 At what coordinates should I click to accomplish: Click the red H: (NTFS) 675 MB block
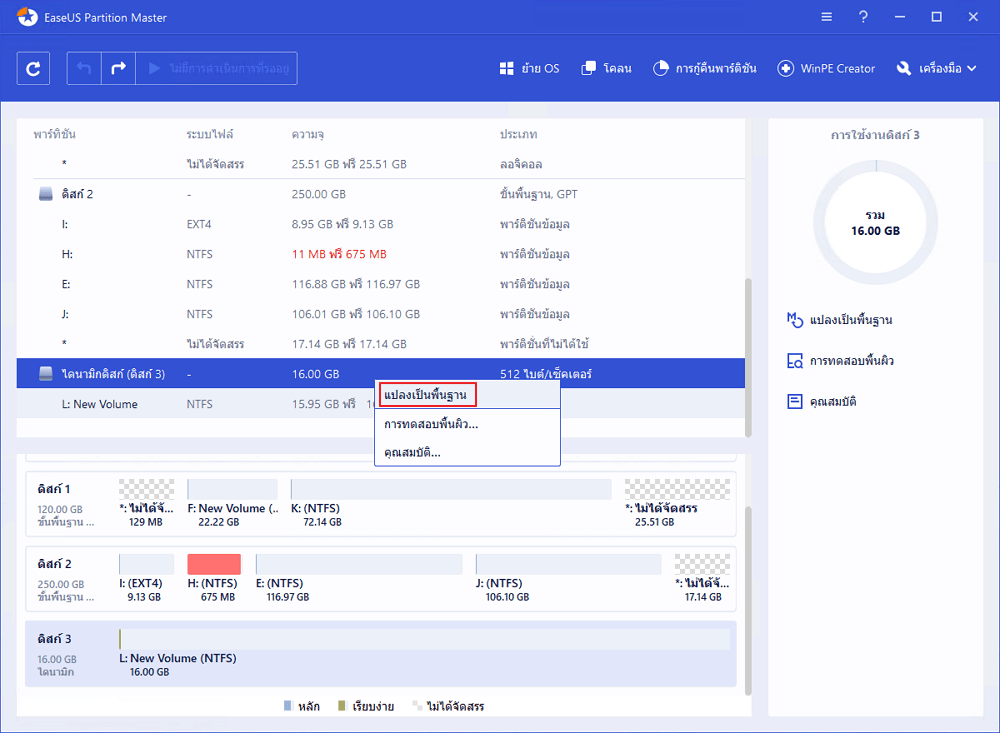[214, 565]
